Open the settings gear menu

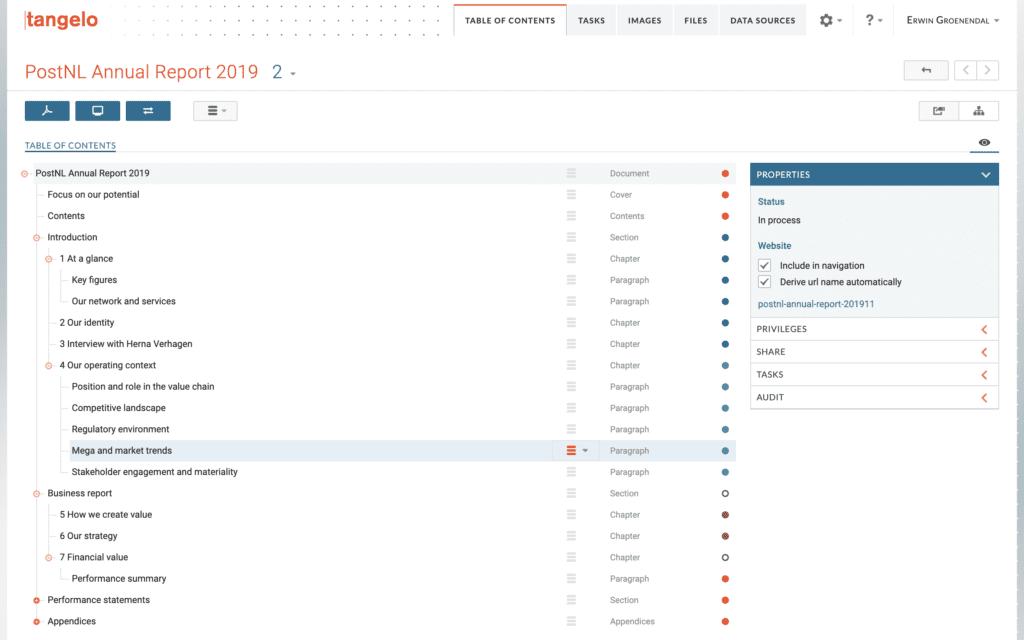click(x=828, y=19)
